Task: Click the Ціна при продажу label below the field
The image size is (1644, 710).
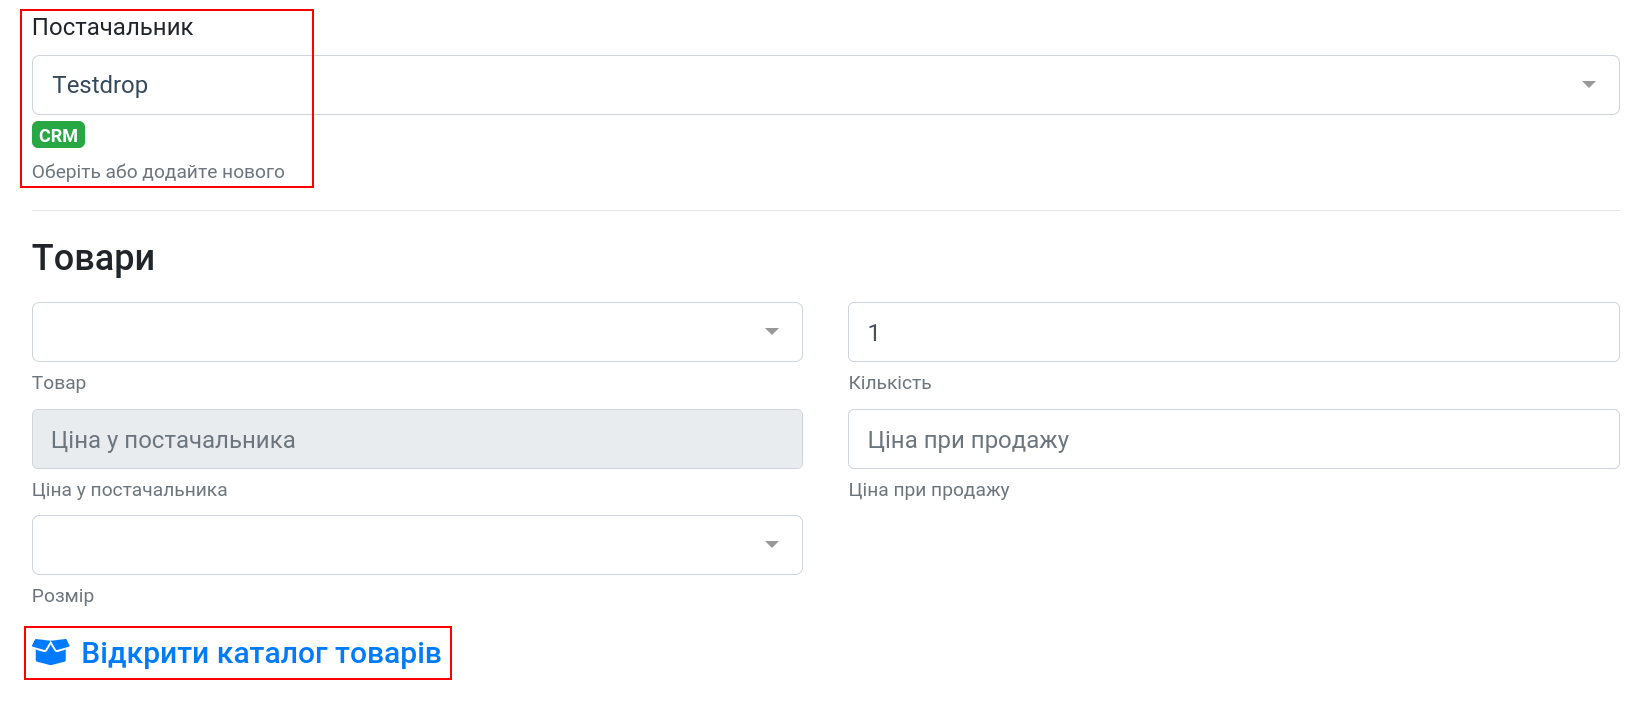Action: (929, 490)
